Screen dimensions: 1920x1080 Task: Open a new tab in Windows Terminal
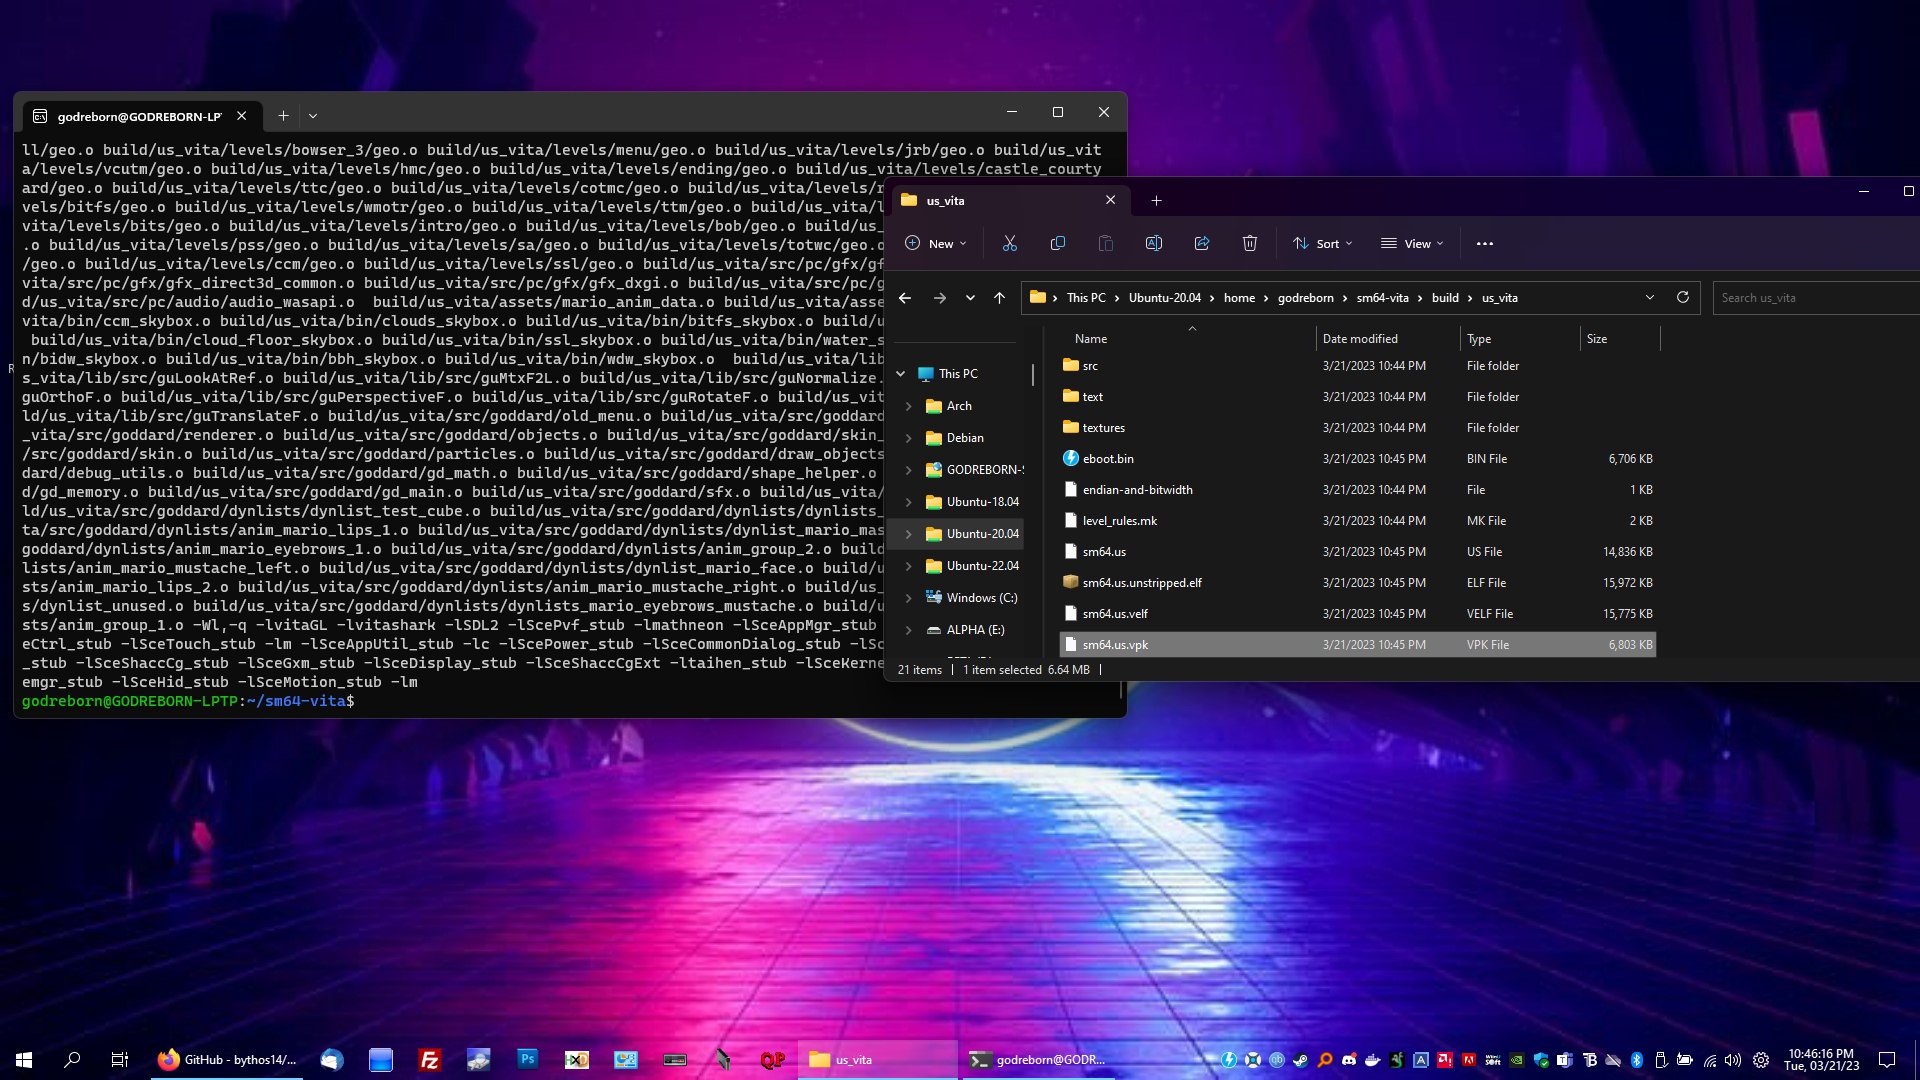tap(283, 116)
